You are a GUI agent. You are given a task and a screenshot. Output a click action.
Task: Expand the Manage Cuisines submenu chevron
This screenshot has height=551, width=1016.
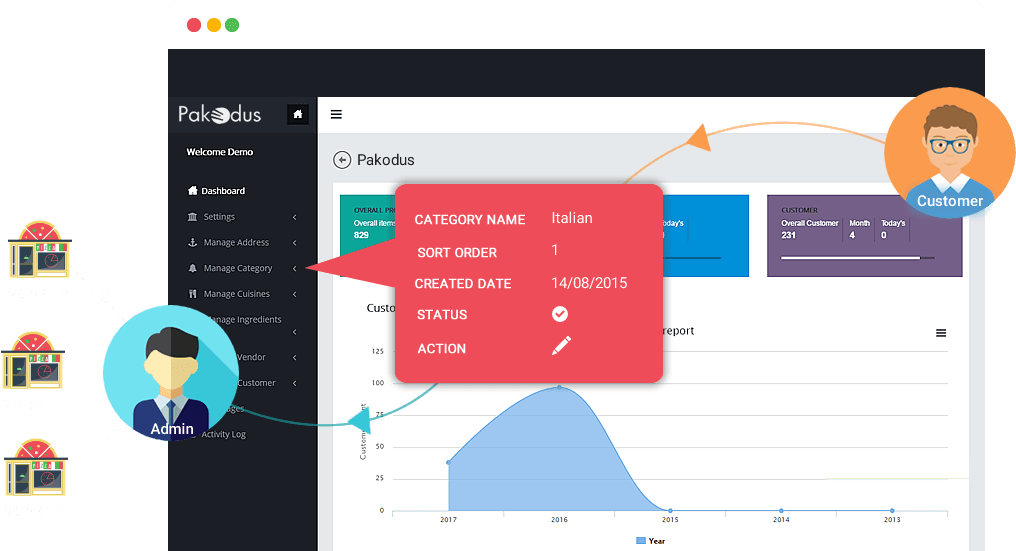[295, 295]
